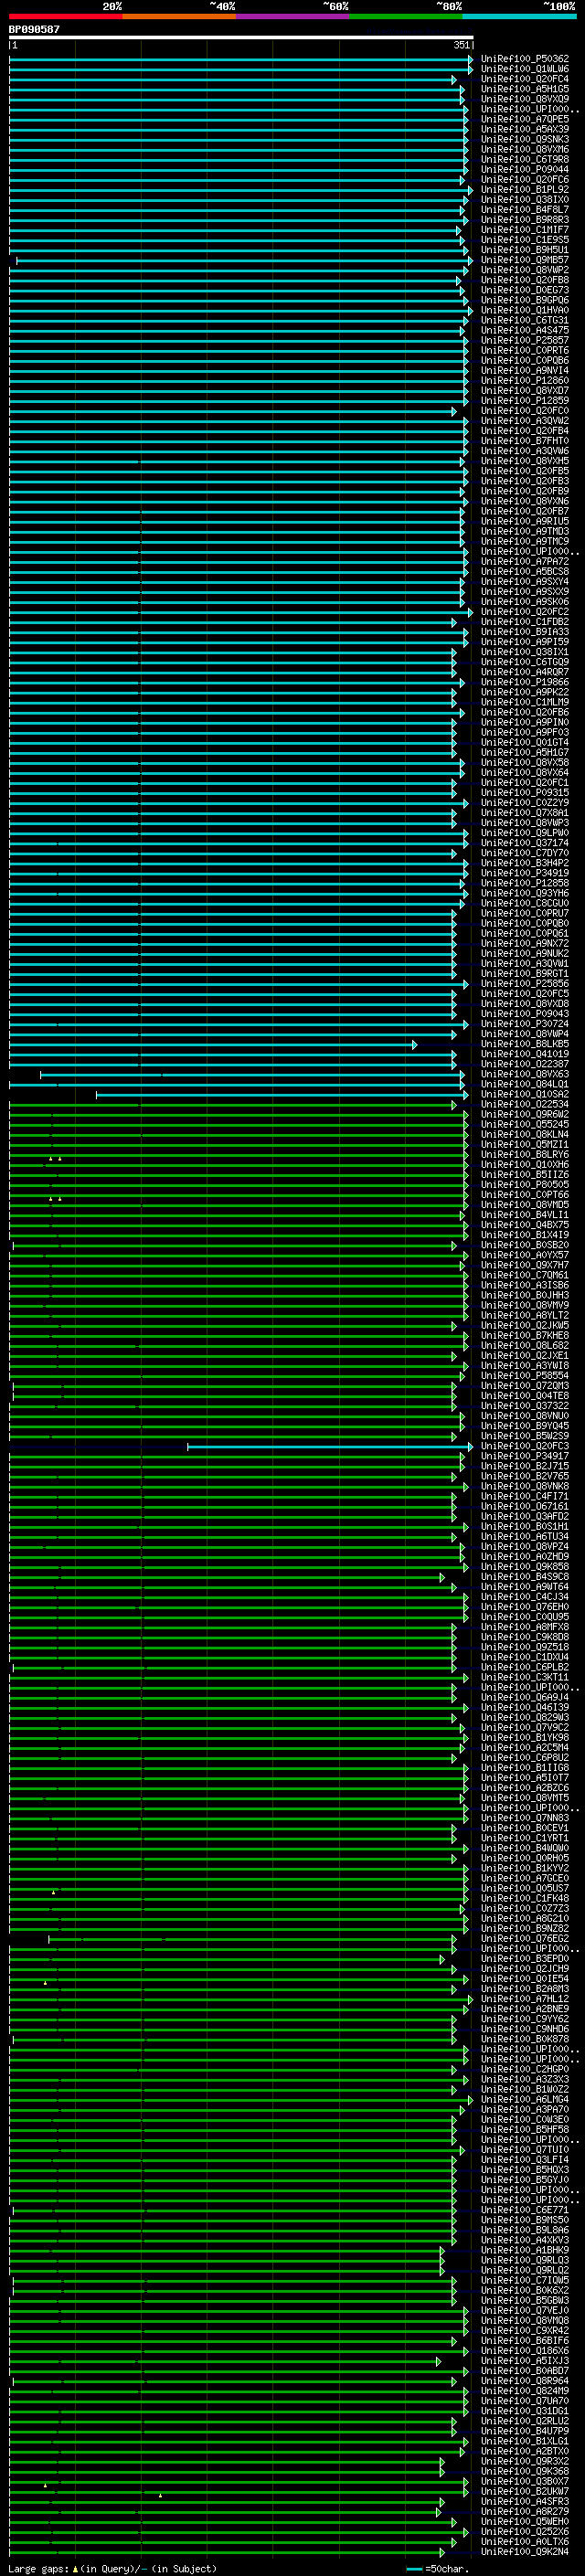Viewport: 585px width, 2576px height.
Task: Click hit label UniRef100_Q8KLN4
Action: 525,1135
